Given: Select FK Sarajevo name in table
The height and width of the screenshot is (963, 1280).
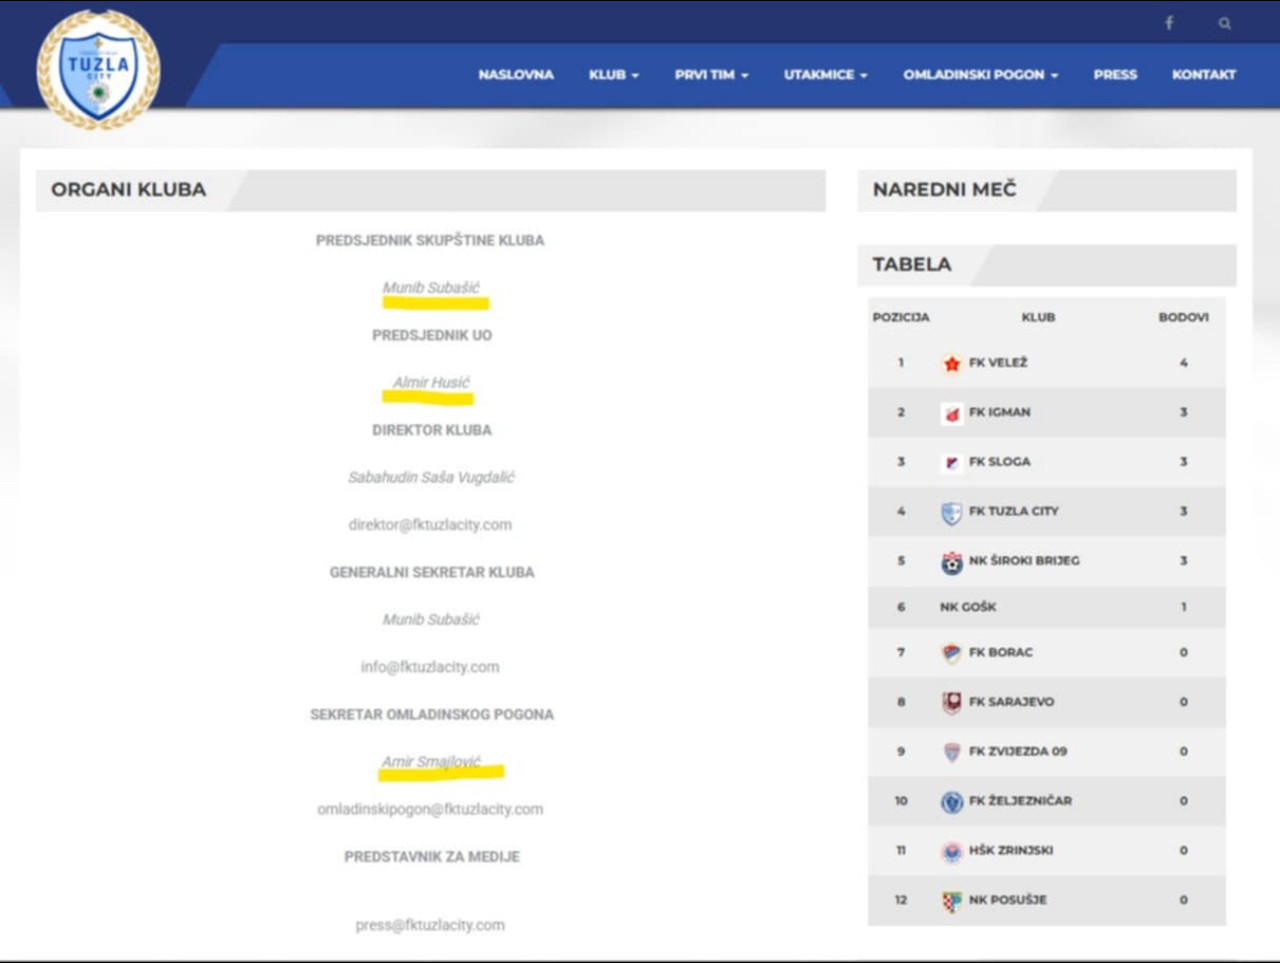Looking at the screenshot, I should pos(1011,702).
